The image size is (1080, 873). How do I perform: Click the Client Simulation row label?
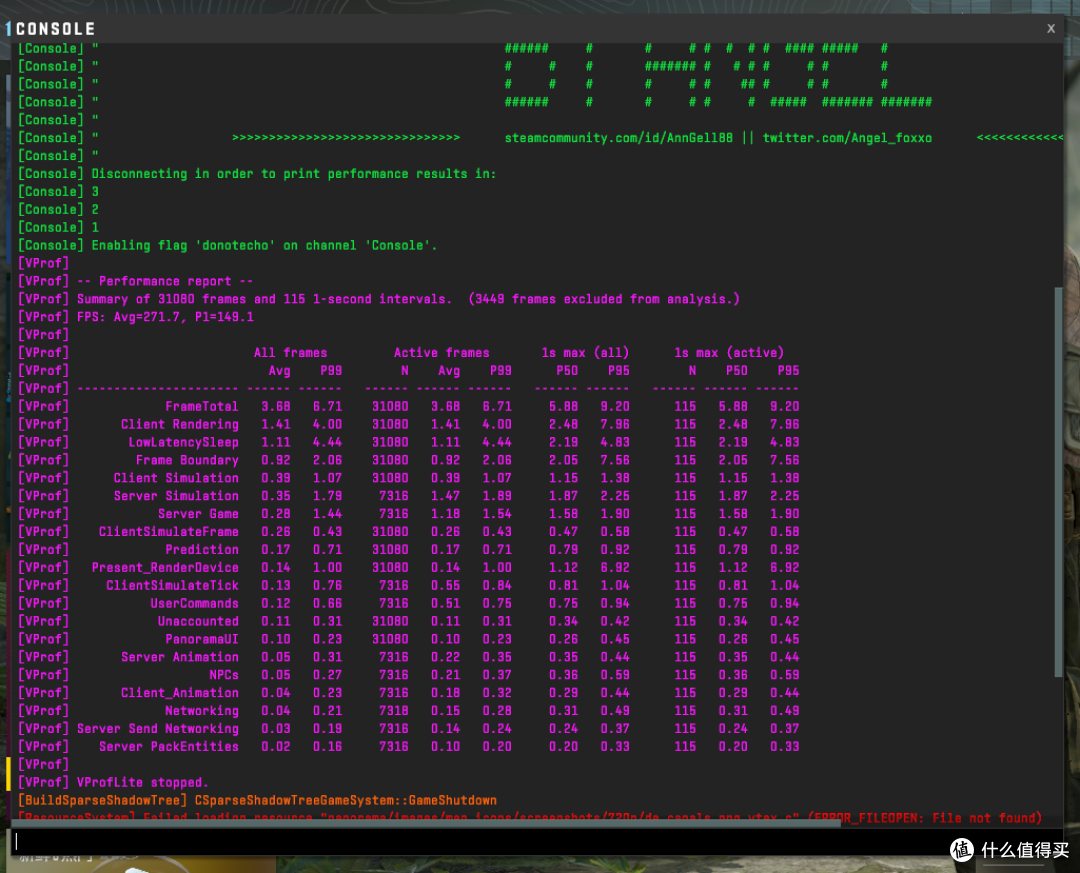(x=176, y=478)
